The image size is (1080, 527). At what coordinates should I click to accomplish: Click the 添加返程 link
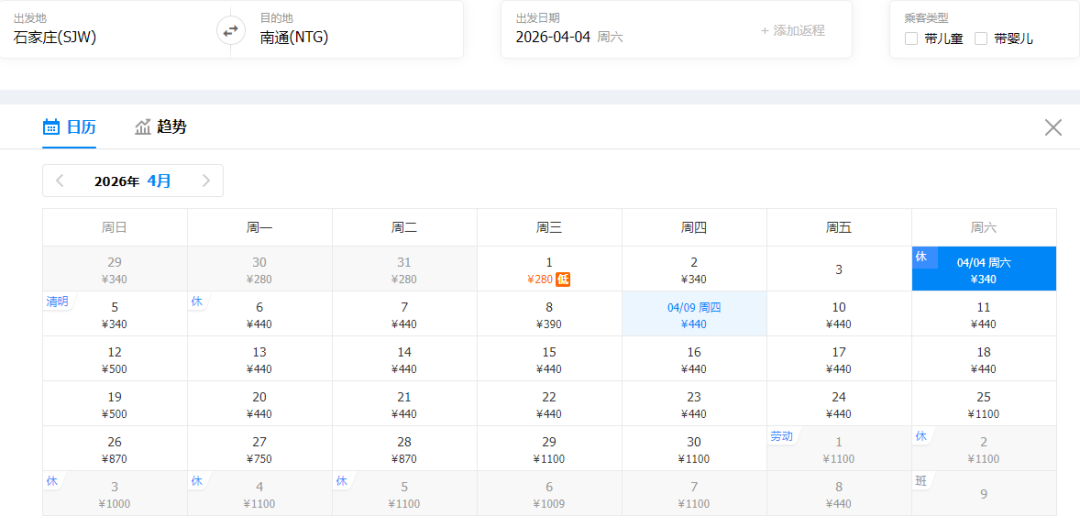click(793, 30)
